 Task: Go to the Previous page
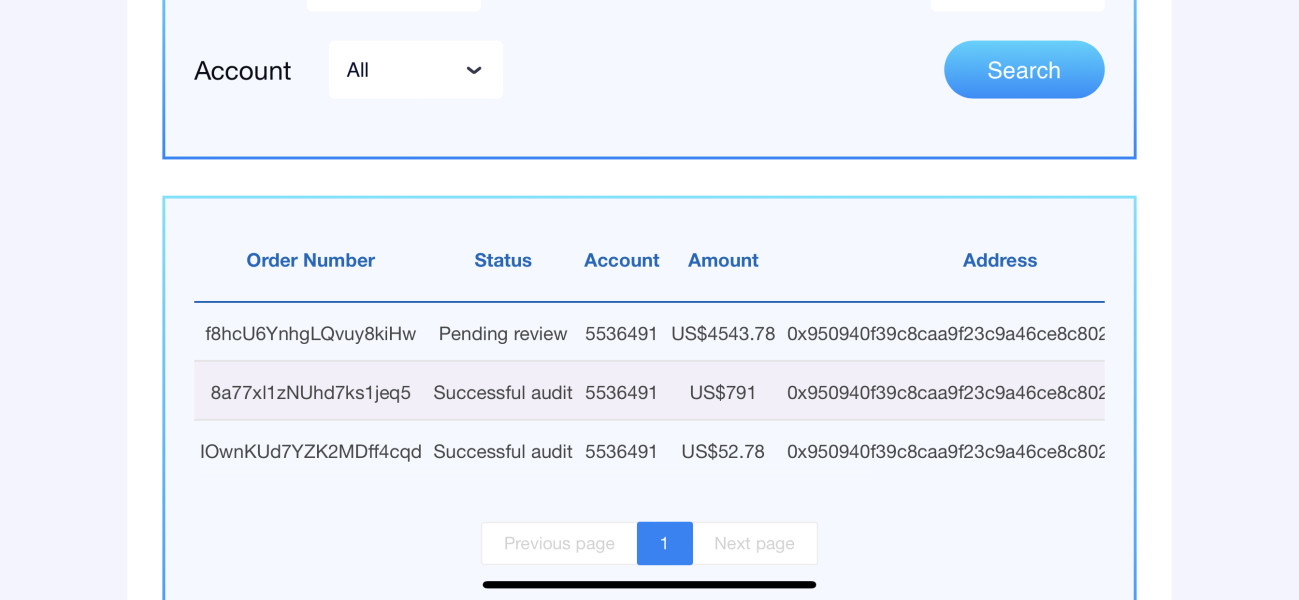(559, 543)
